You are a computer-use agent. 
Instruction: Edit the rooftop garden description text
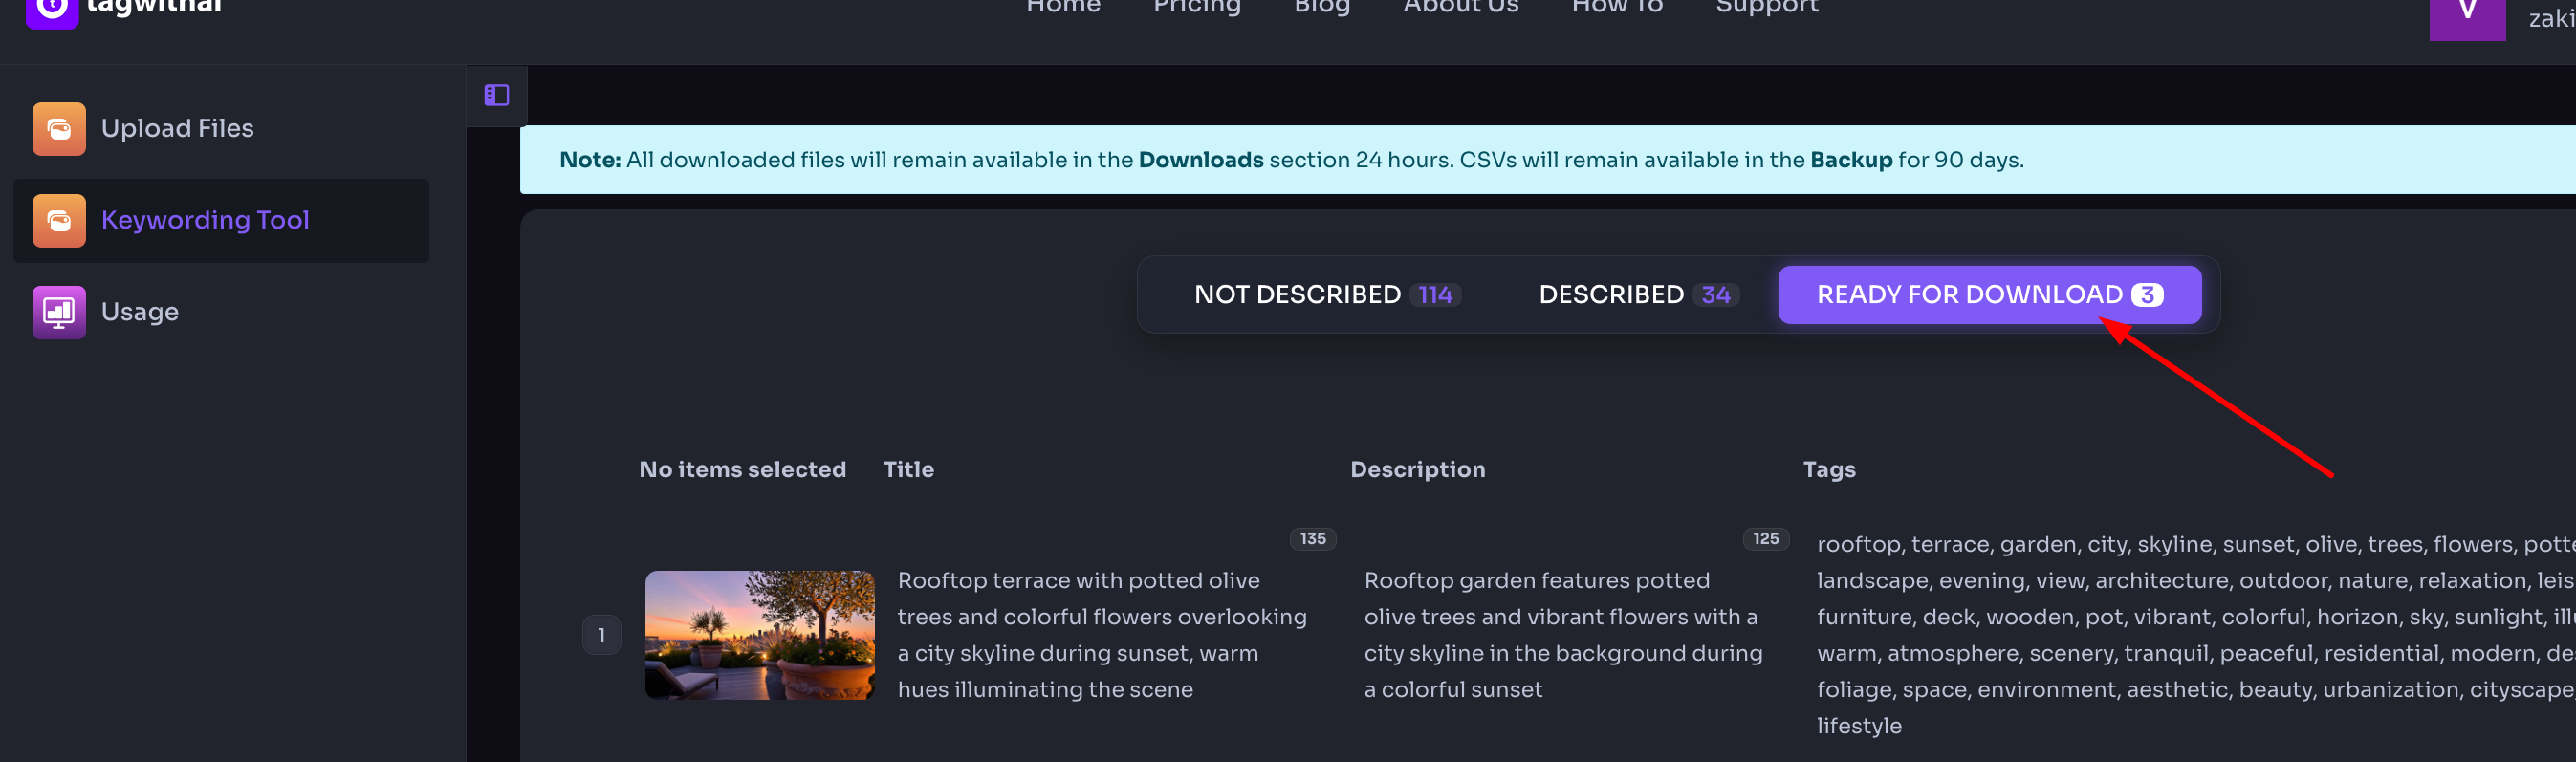tap(1562, 635)
